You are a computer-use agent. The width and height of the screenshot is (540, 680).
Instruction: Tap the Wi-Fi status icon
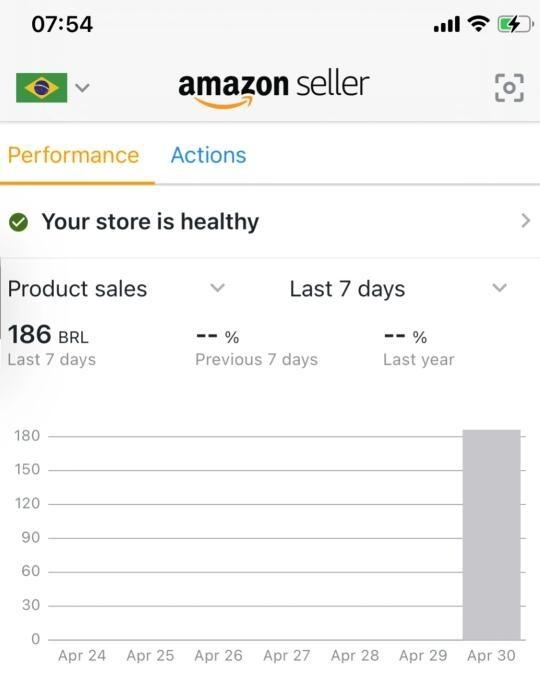(x=478, y=23)
